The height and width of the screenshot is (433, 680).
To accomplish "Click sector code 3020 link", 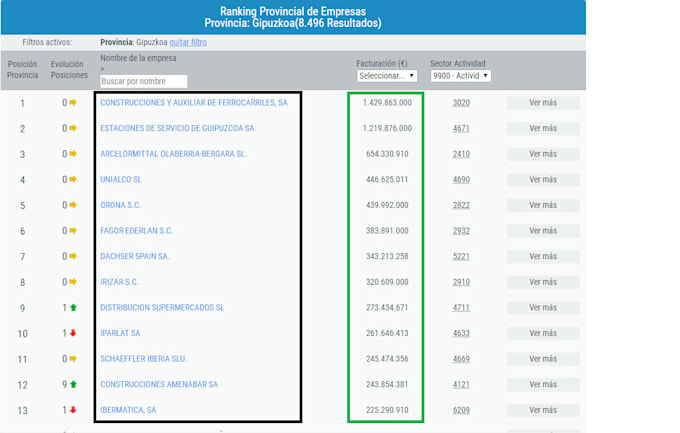I will tap(461, 102).
